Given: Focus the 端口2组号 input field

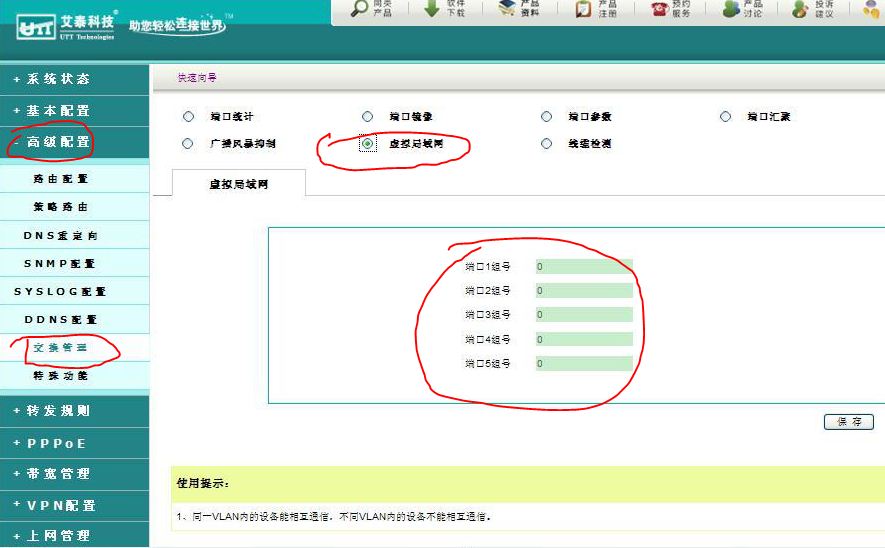Looking at the screenshot, I should pos(584,291).
